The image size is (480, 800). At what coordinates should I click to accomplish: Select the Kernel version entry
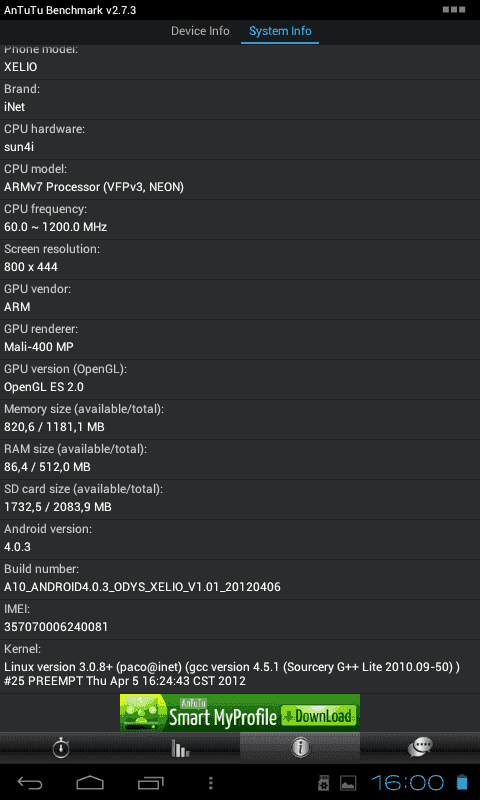tap(240, 666)
